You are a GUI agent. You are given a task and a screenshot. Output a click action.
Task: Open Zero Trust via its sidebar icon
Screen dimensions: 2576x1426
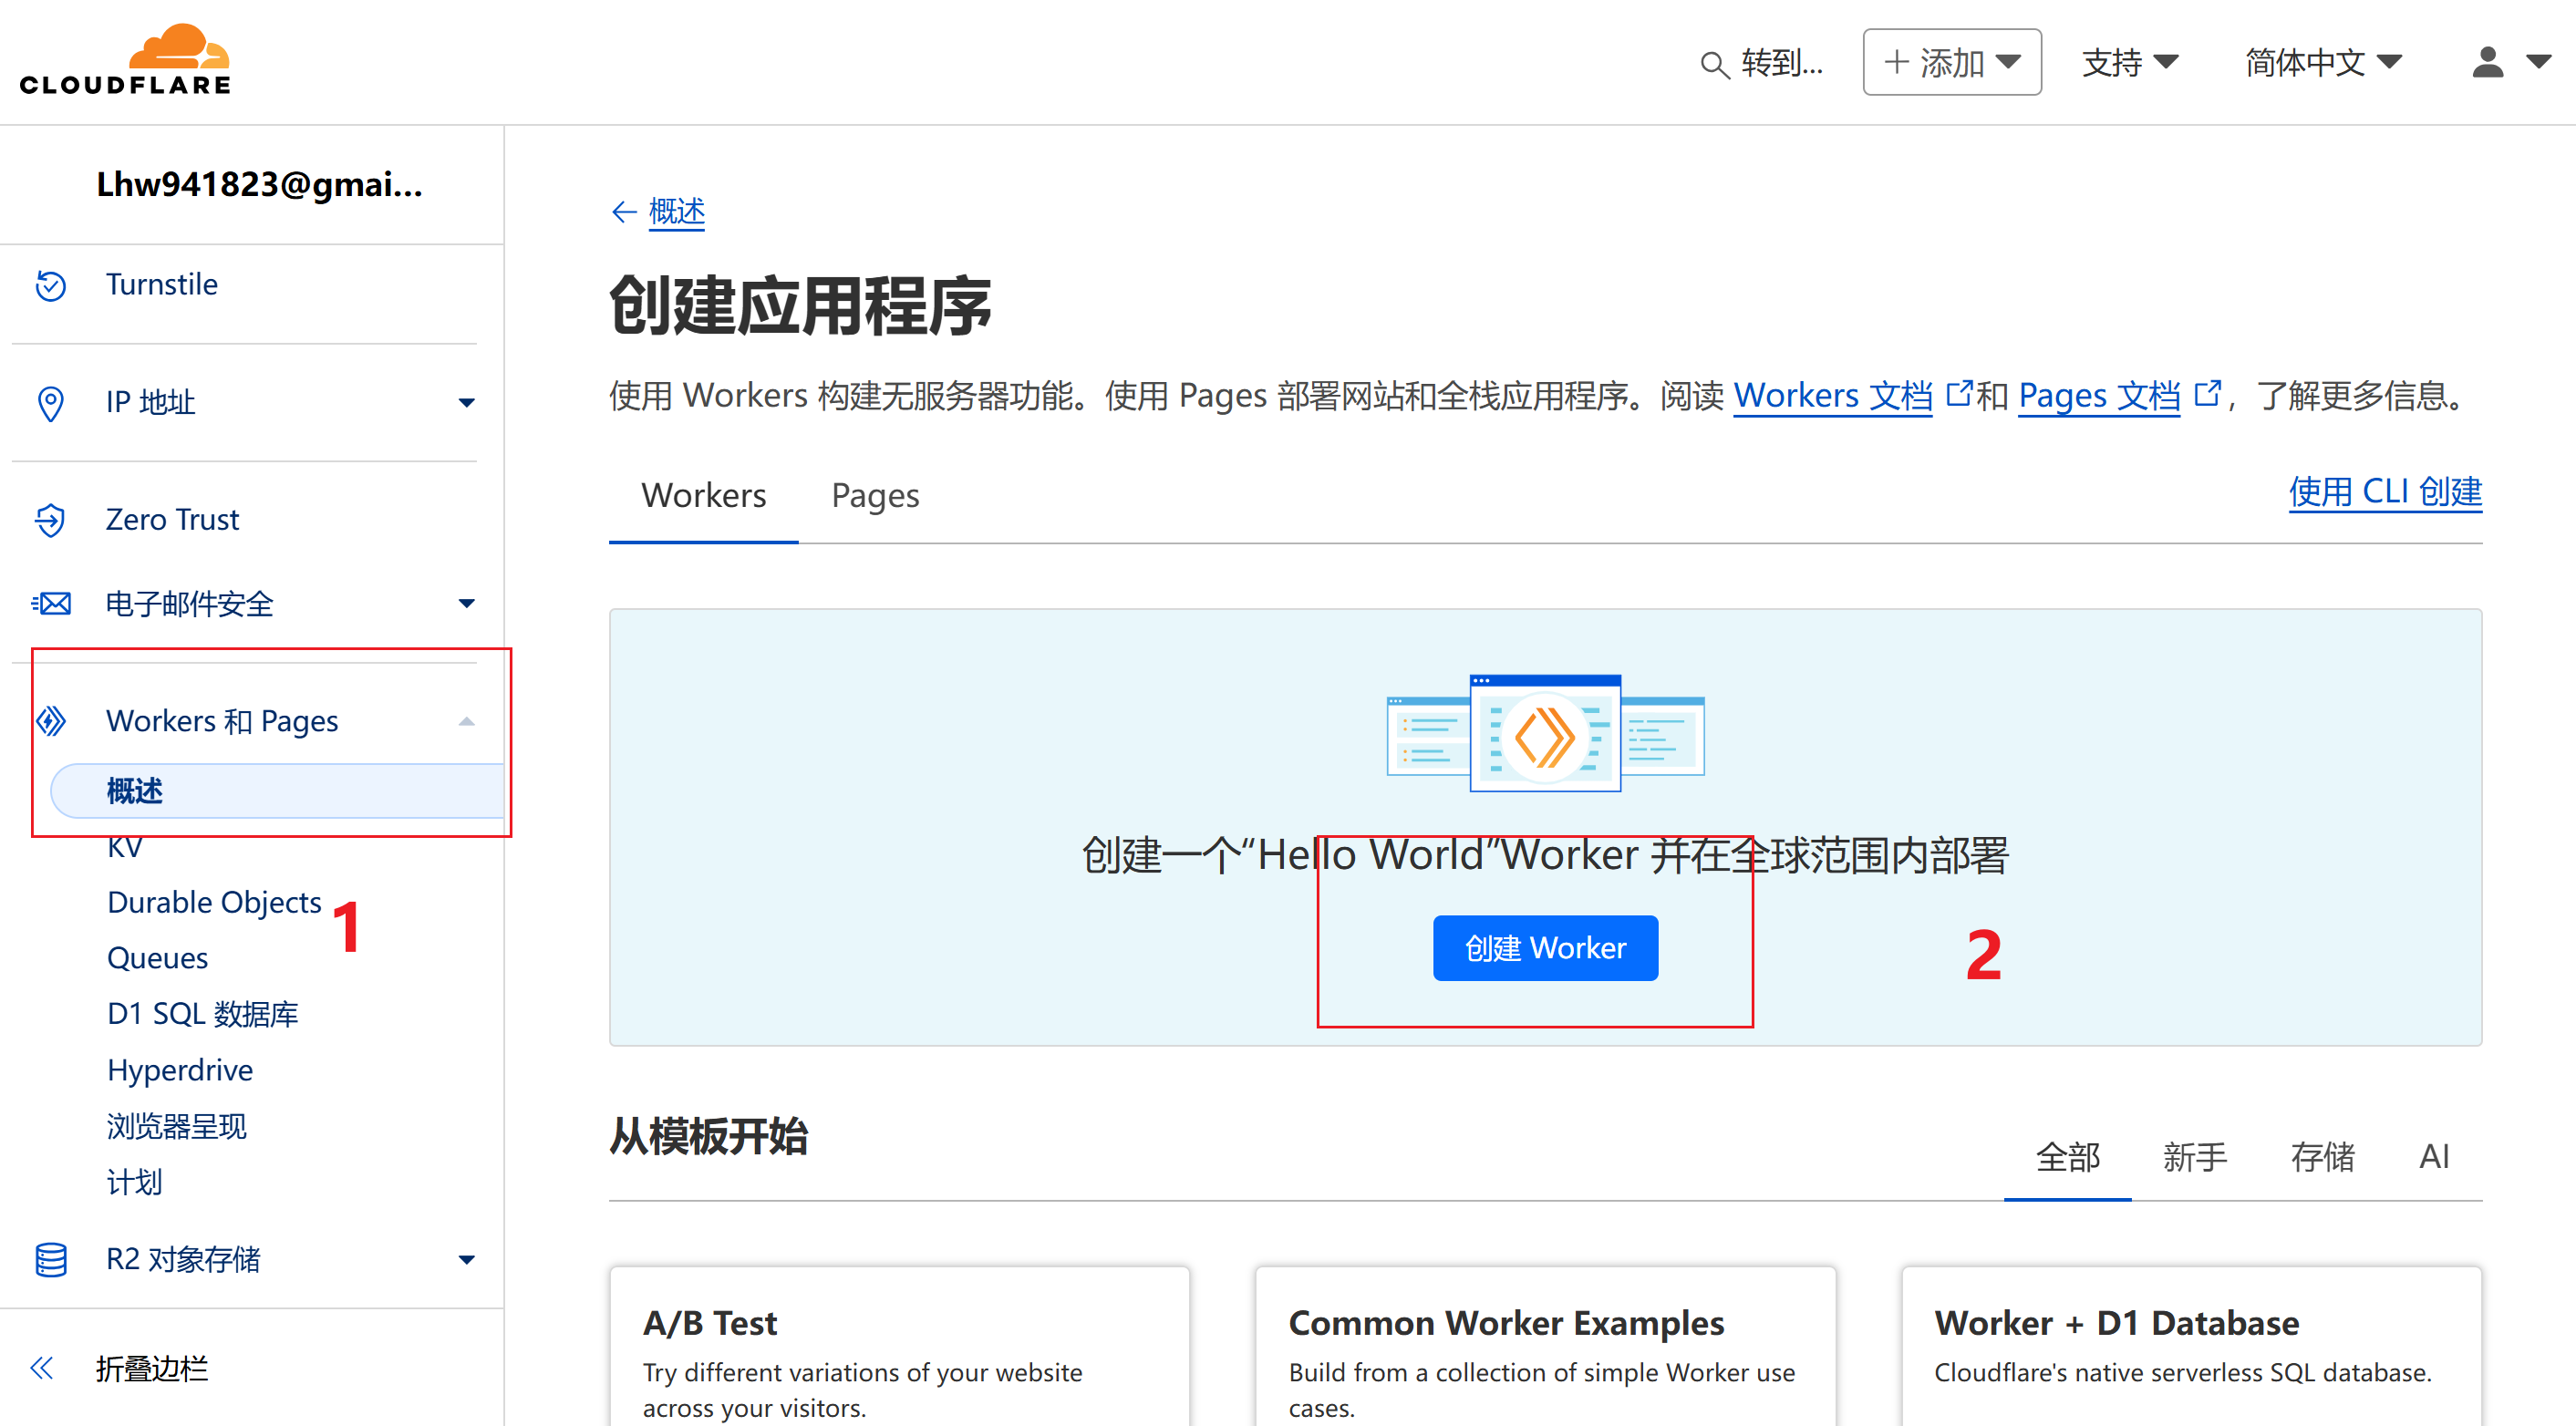51,519
